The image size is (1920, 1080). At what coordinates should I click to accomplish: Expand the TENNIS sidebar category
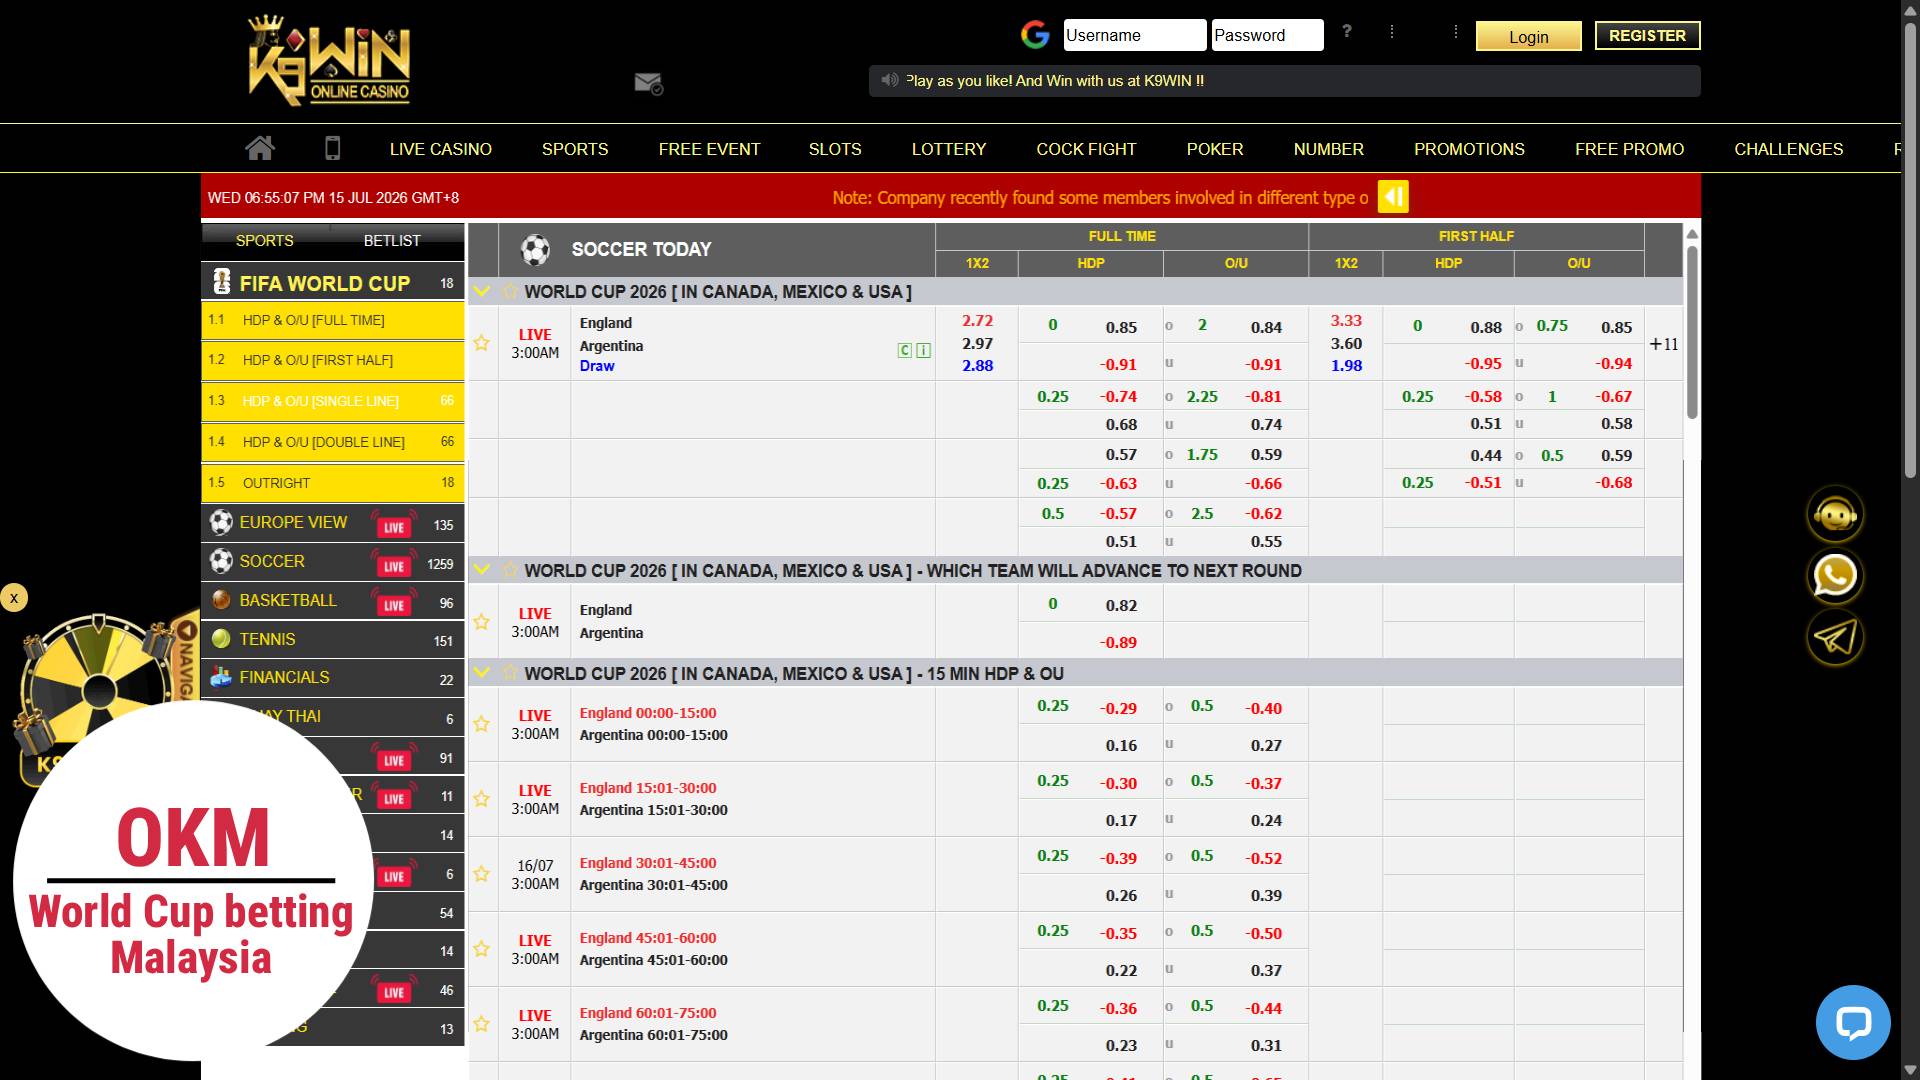click(x=333, y=639)
